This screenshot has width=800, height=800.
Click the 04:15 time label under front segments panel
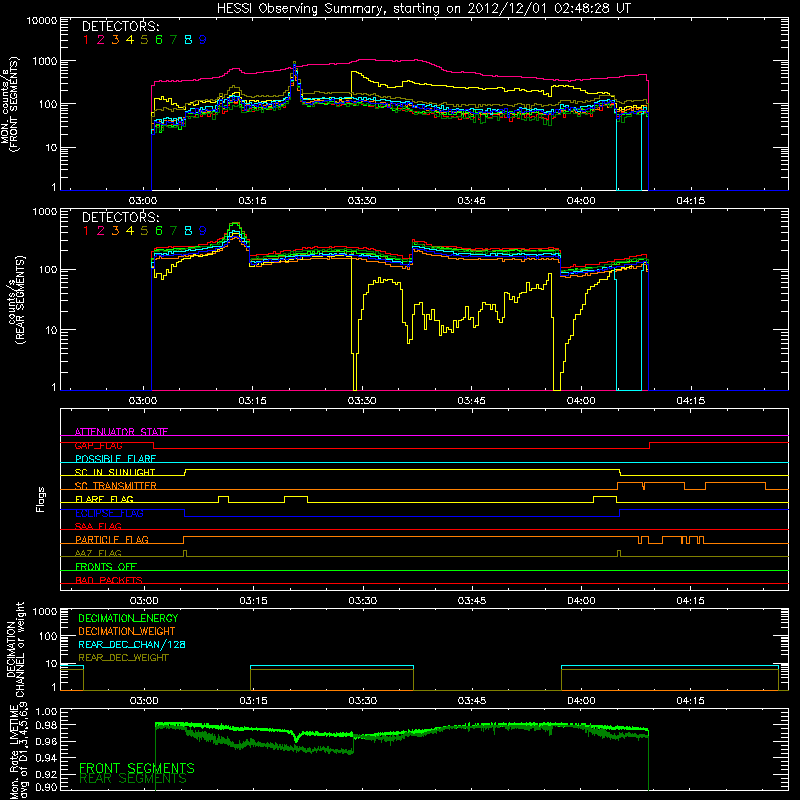click(x=691, y=201)
